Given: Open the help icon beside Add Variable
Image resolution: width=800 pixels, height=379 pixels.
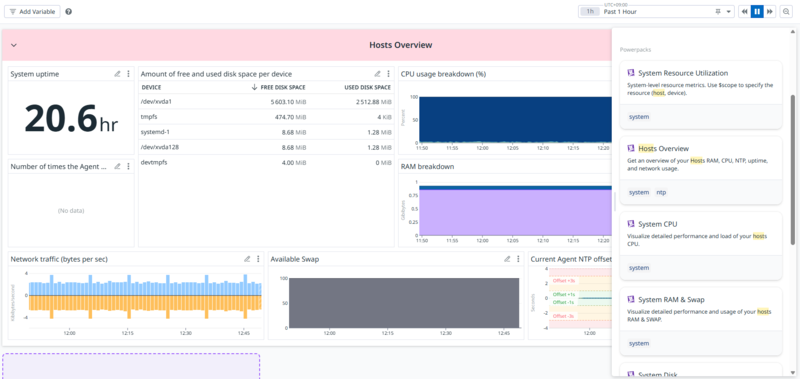Looking at the screenshot, I should pyautogui.click(x=69, y=11).
